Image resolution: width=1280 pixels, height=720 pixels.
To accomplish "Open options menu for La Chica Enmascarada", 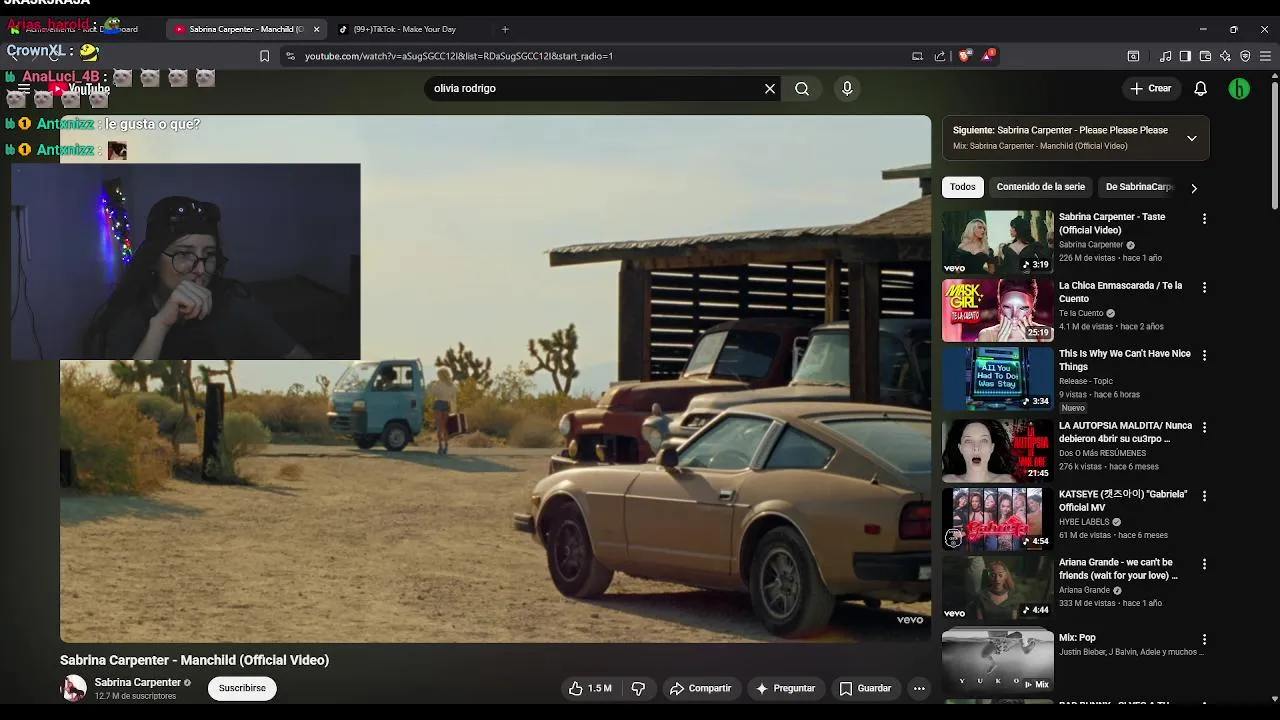I will [1204, 287].
